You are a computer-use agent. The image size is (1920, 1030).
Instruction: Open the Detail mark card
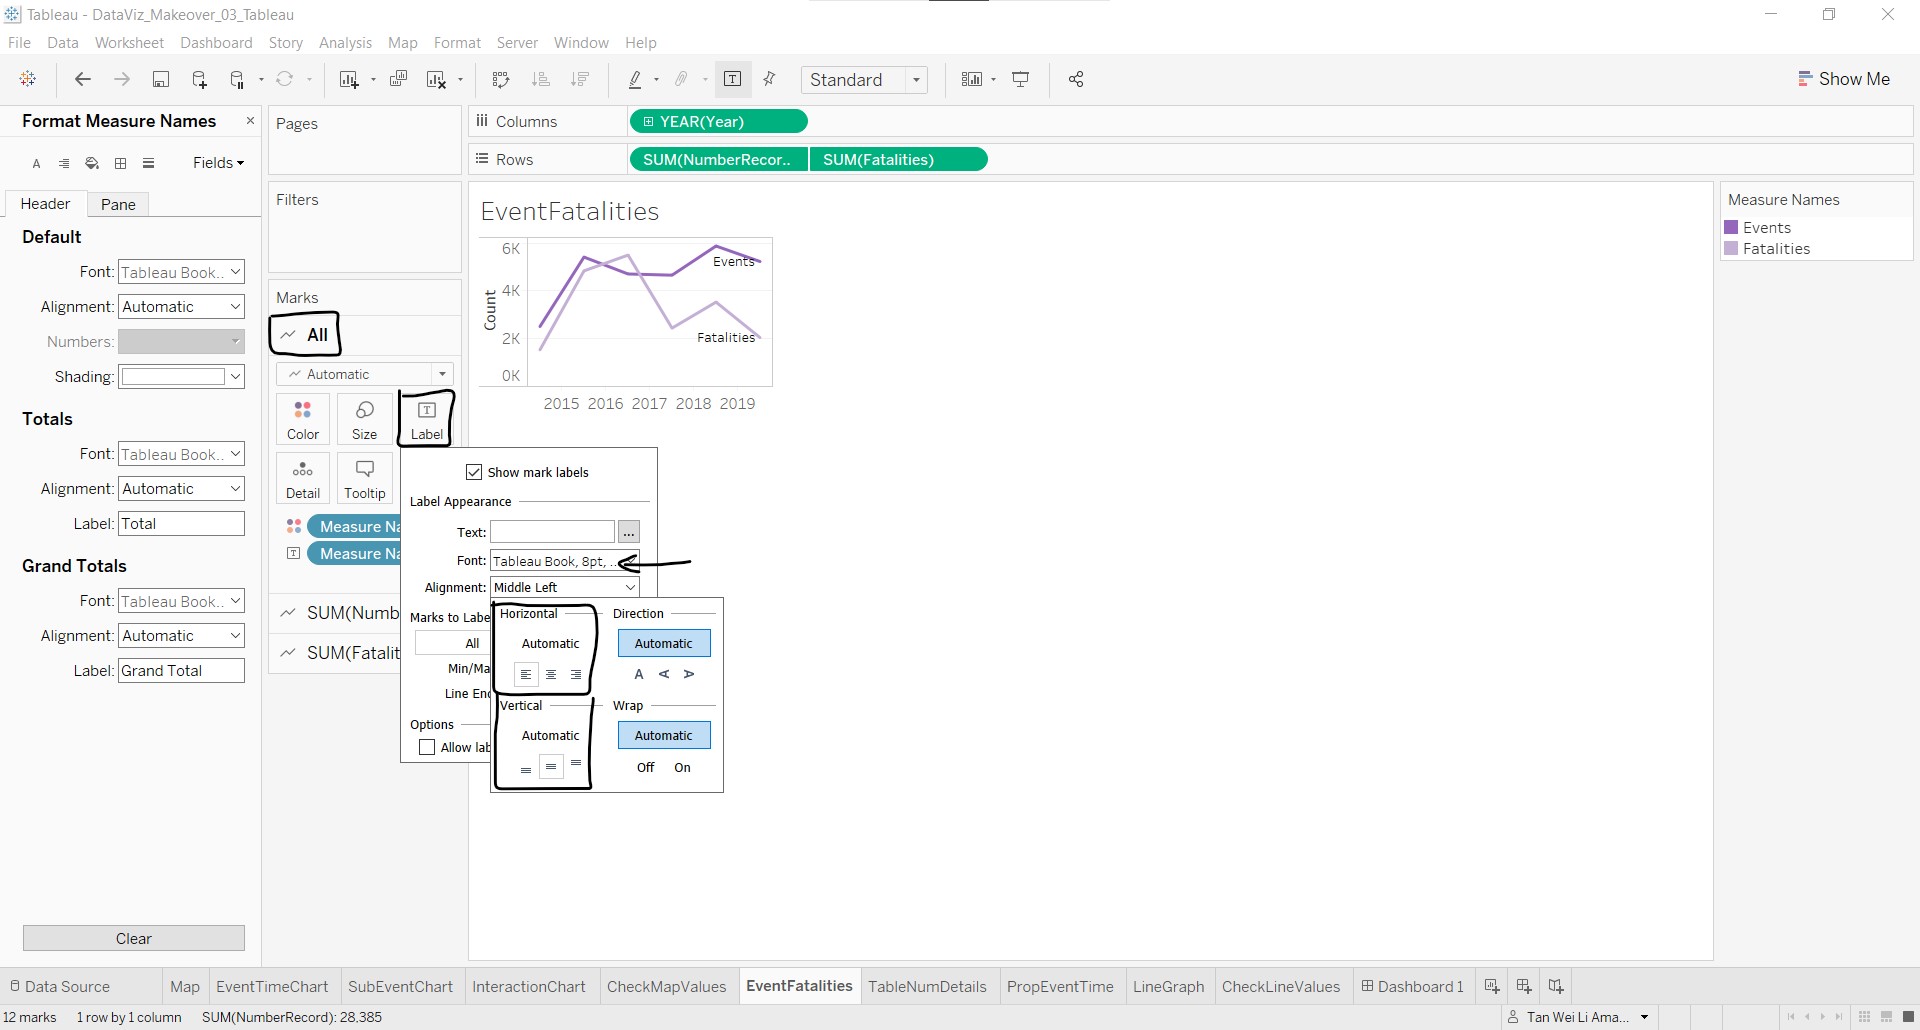coord(302,477)
